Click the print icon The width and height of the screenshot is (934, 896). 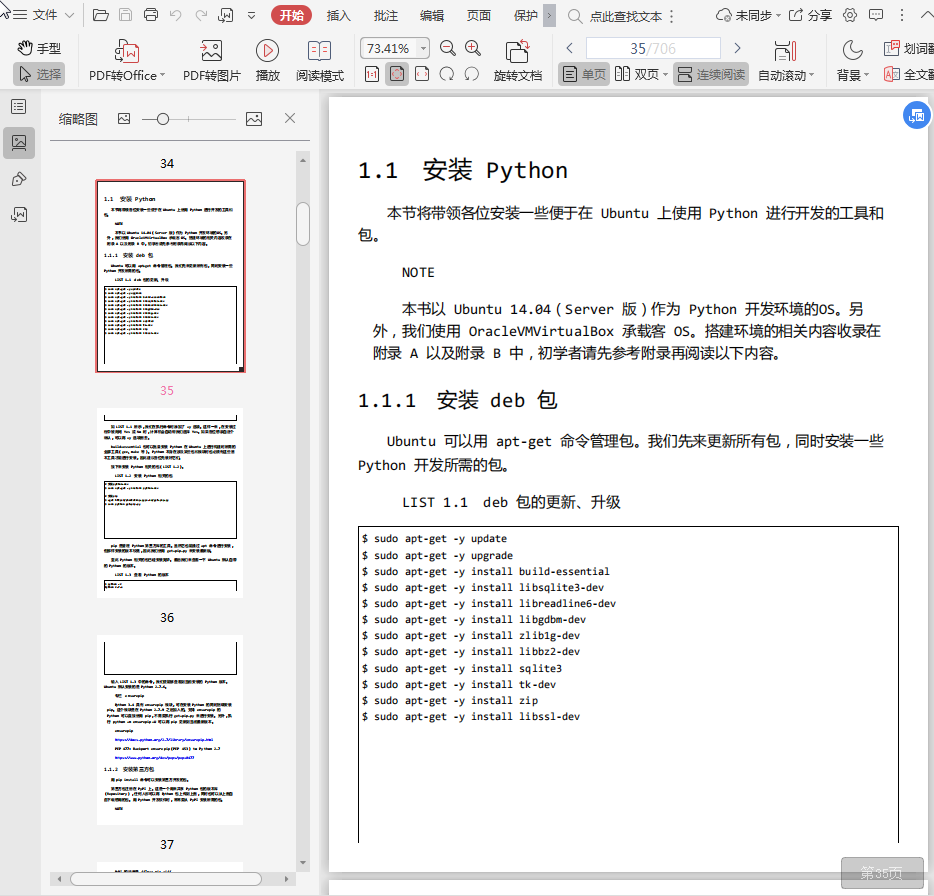pyautogui.click(x=151, y=15)
